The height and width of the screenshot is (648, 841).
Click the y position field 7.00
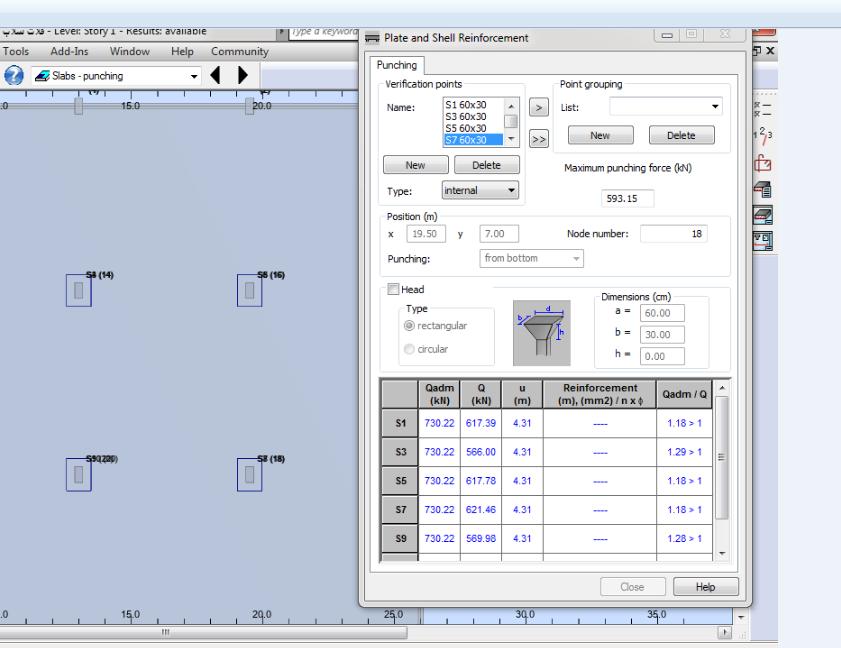(499, 234)
